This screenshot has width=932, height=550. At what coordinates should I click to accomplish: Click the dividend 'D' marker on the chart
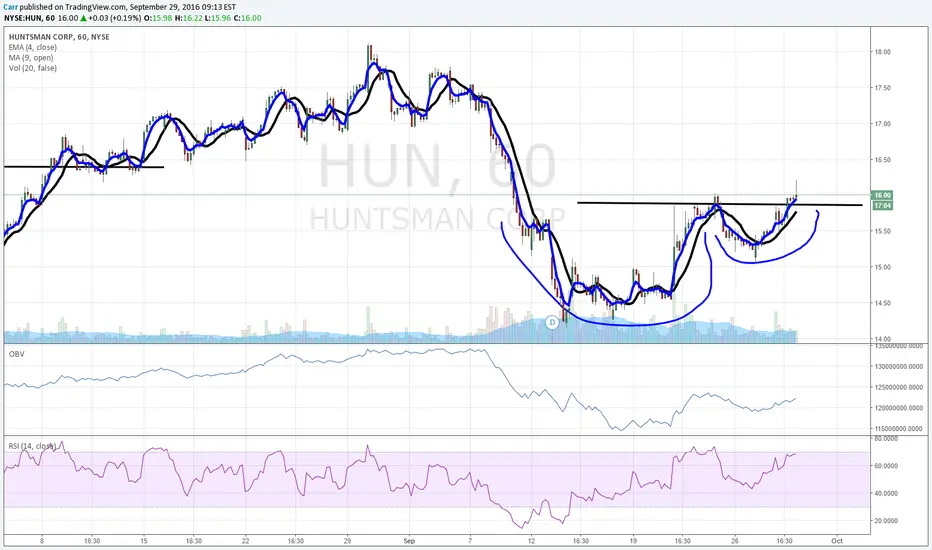[x=552, y=322]
